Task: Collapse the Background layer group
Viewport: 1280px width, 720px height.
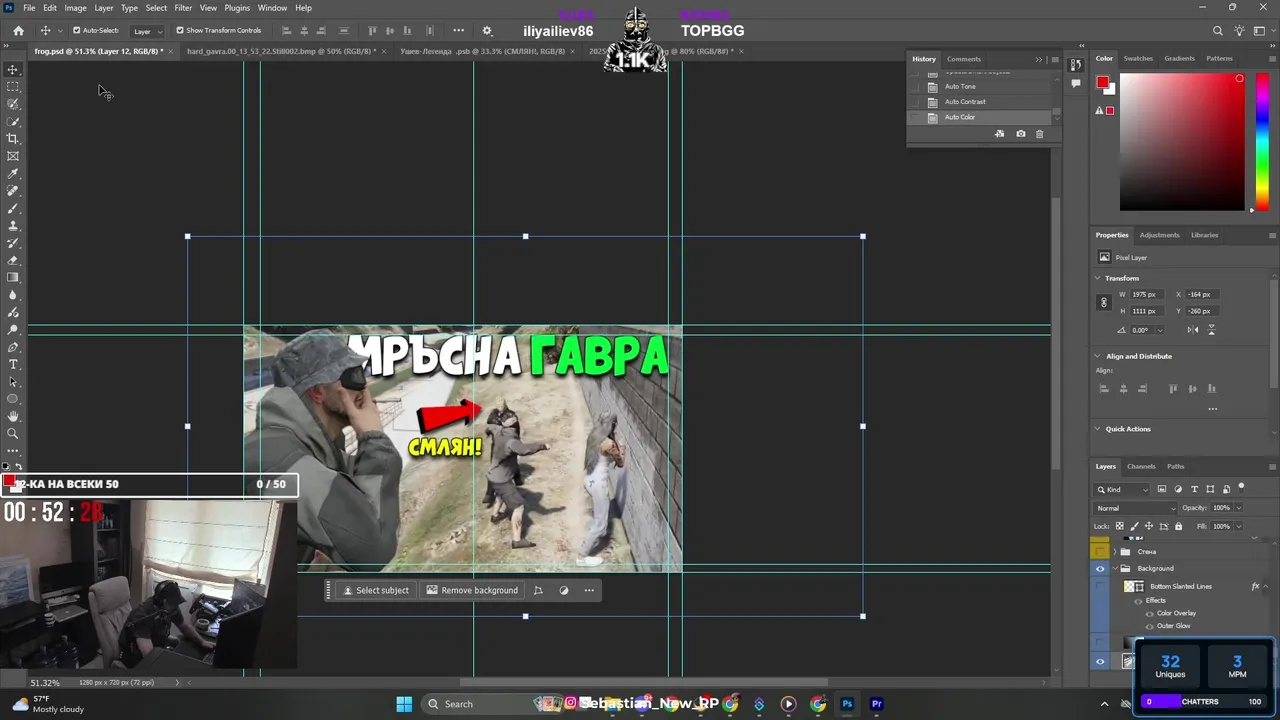Action: point(1115,569)
